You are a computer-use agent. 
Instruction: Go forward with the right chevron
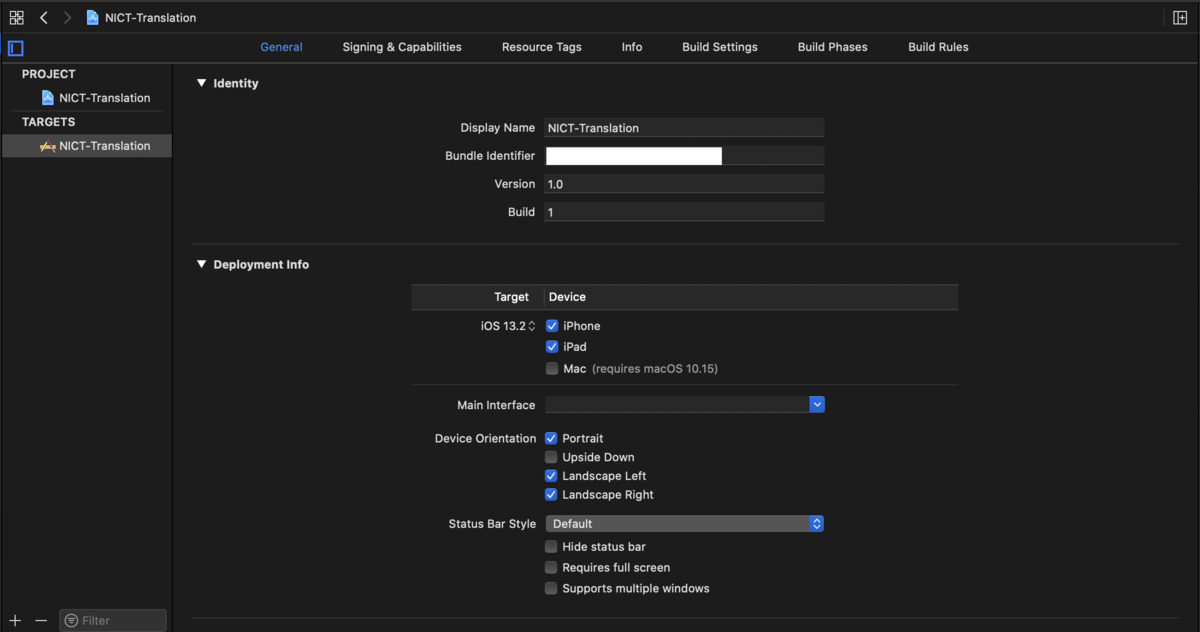67,18
